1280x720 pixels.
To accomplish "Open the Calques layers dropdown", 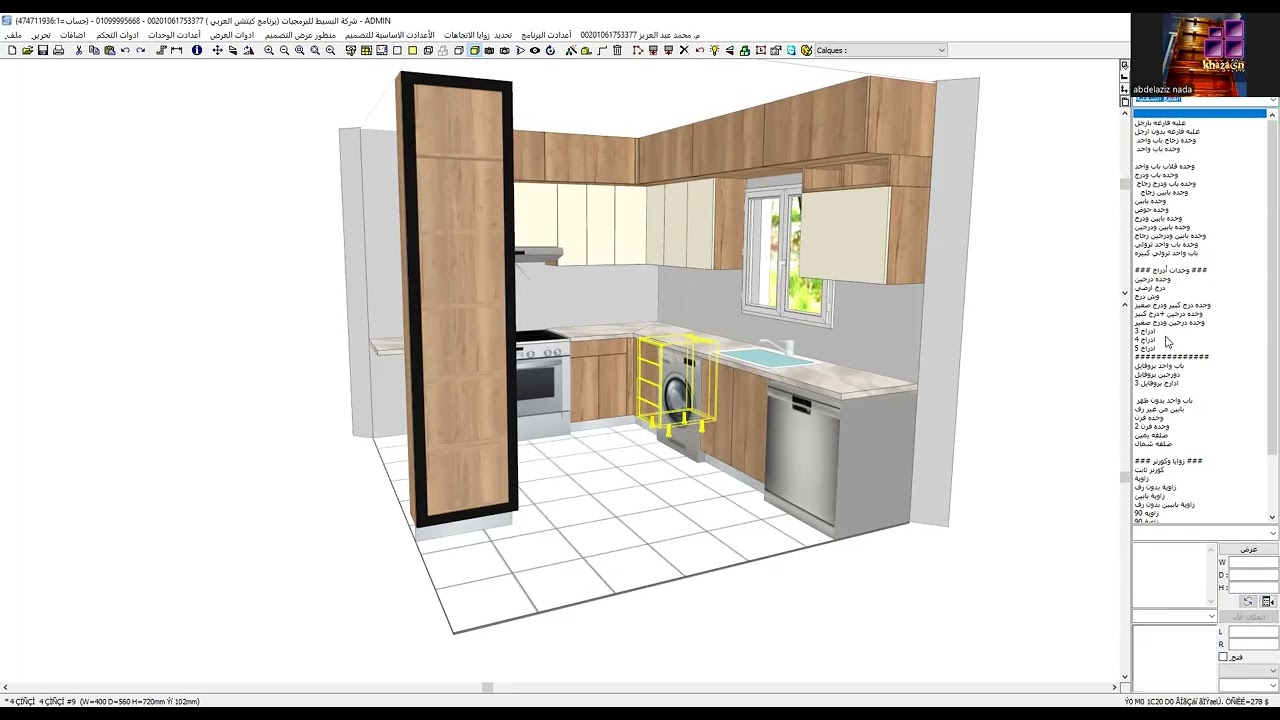I will tap(881, 50).
